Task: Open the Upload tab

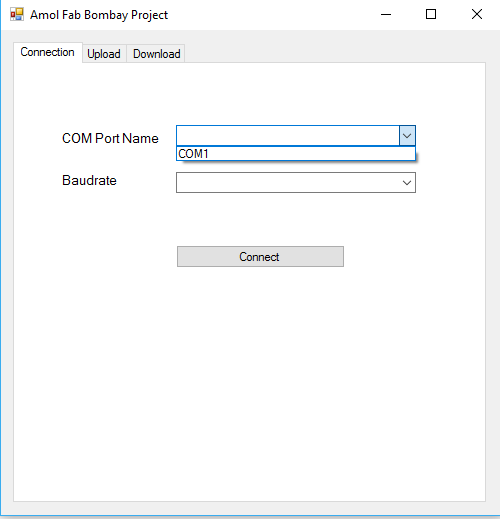Action: [104, 54]
